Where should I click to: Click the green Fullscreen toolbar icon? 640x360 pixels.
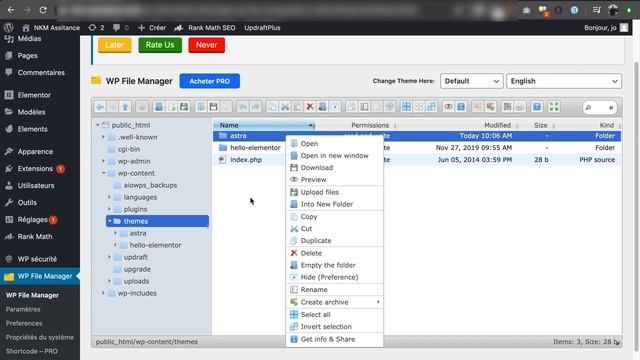554,107
